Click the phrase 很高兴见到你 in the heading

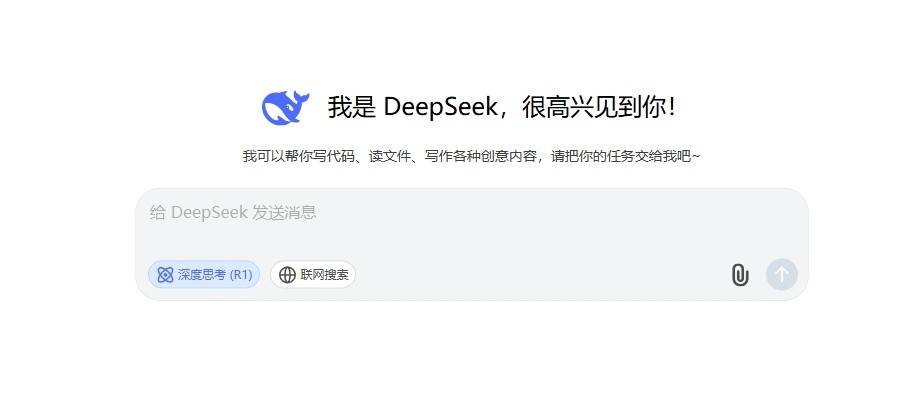[x=593, y=107]
